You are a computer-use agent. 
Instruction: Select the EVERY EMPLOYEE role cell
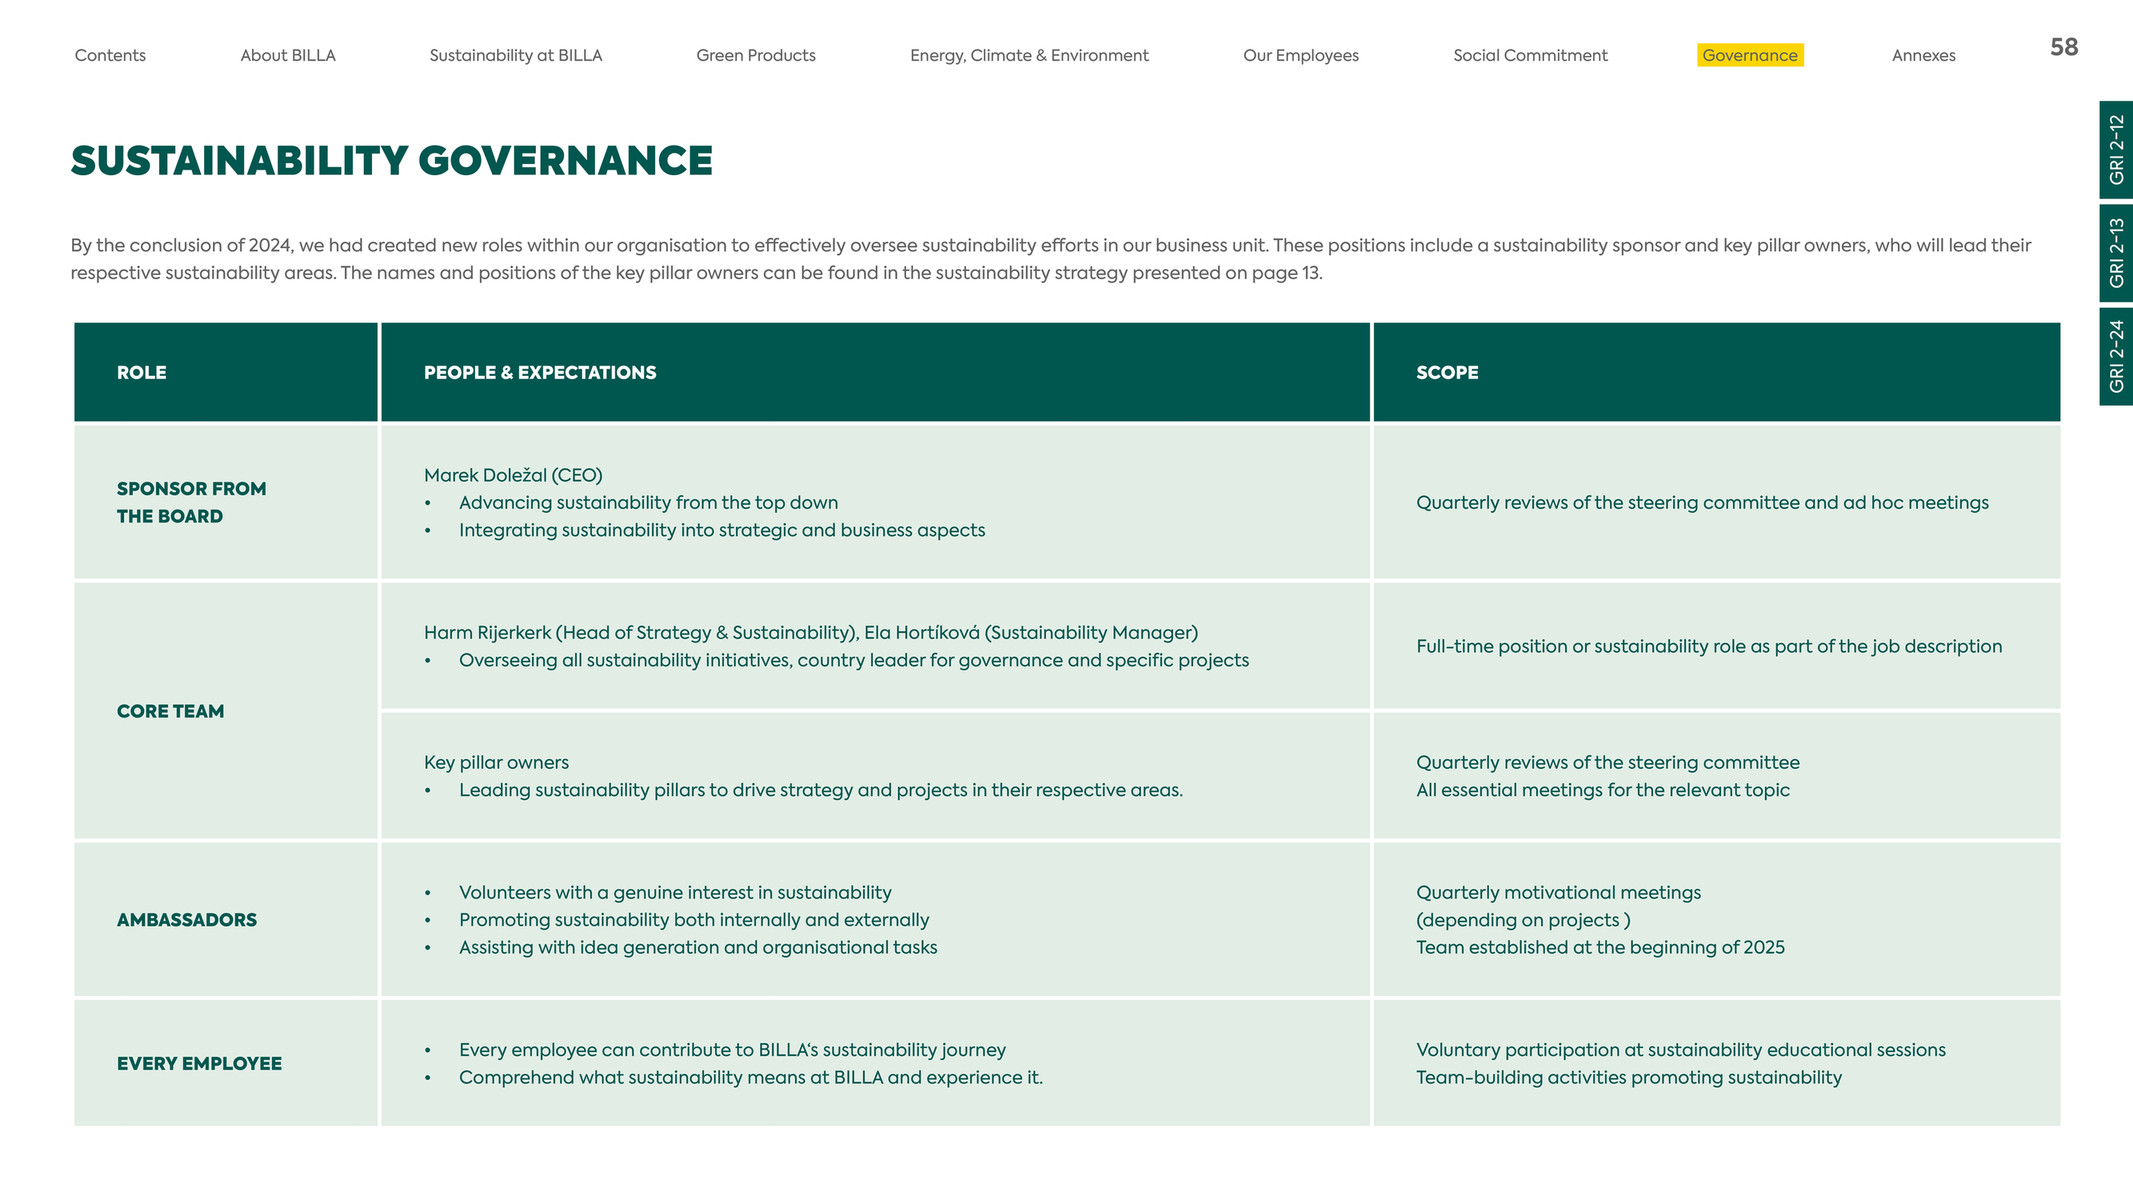click(226, 1063)
